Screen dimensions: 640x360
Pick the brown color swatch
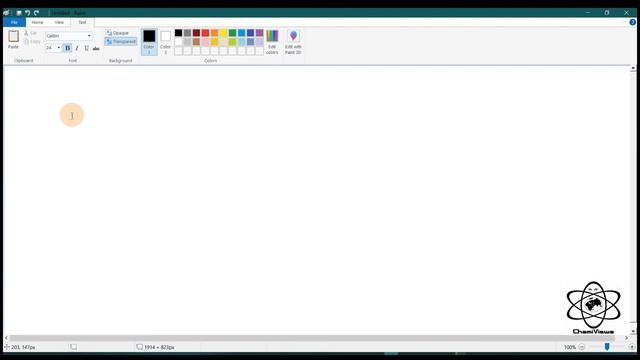tap(196, 42)
